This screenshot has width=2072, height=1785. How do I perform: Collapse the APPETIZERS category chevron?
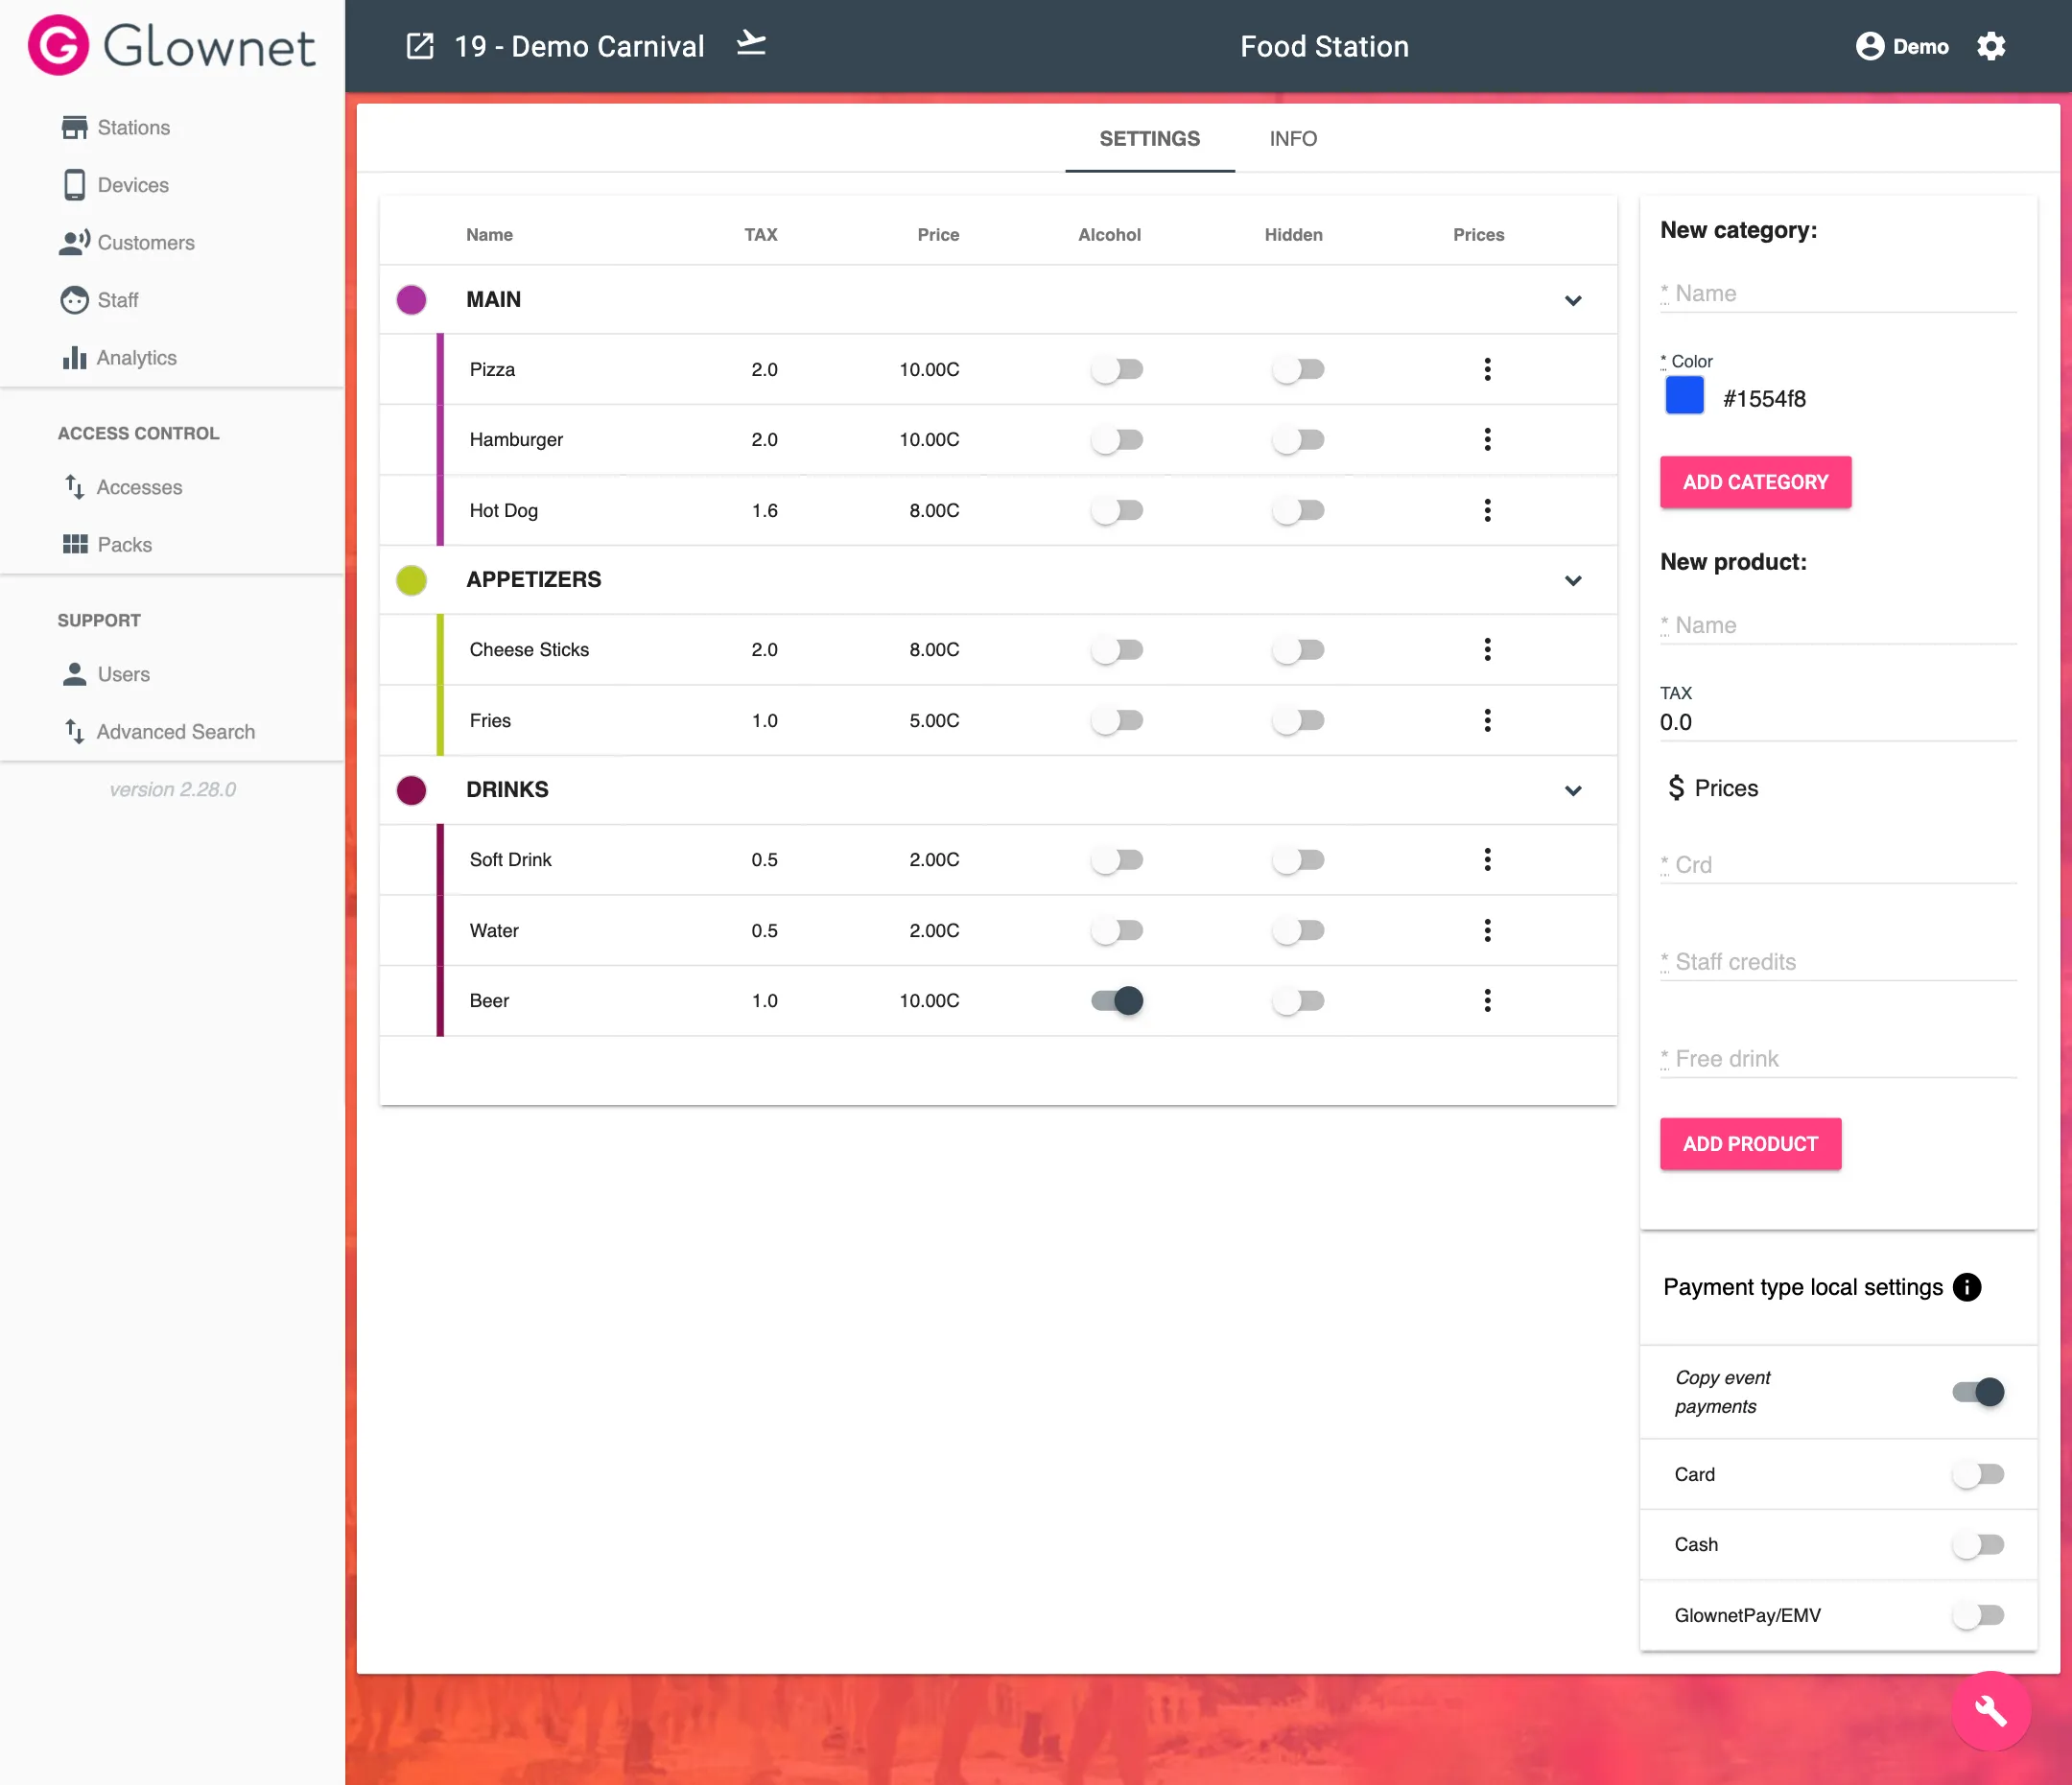tap(1573, 580)
